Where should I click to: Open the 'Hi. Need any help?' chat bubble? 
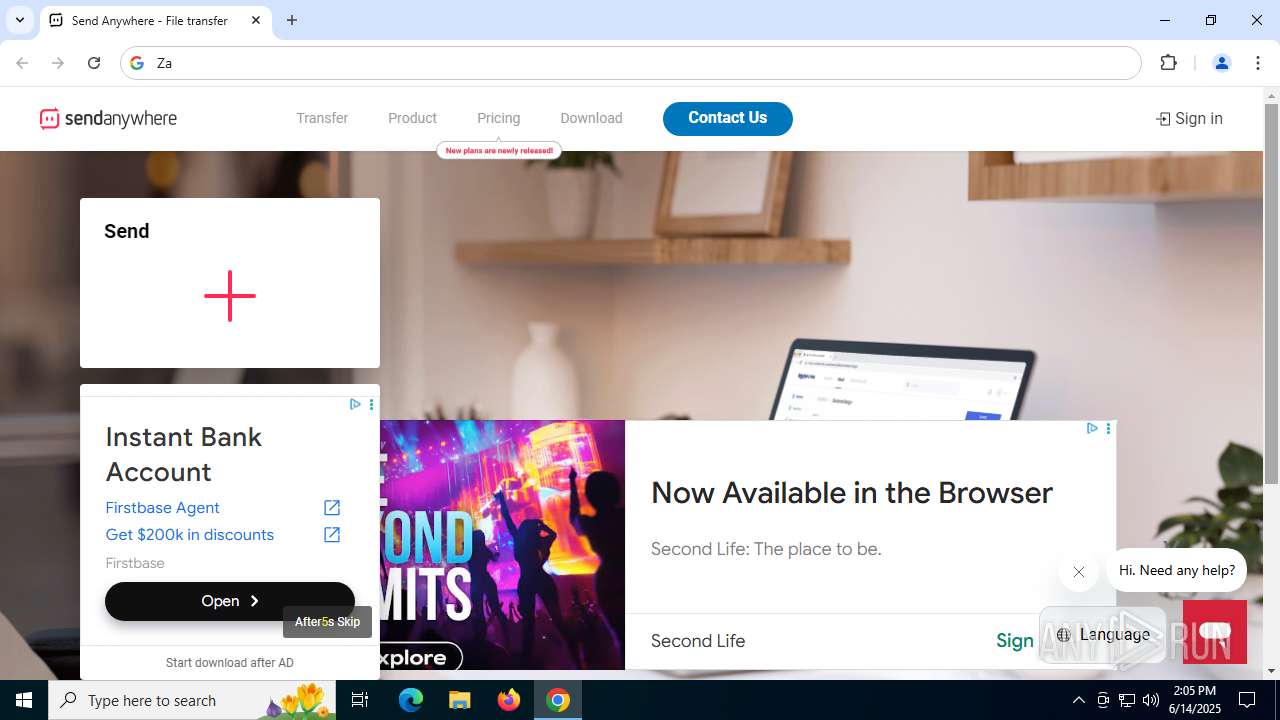coord(1177,570)
